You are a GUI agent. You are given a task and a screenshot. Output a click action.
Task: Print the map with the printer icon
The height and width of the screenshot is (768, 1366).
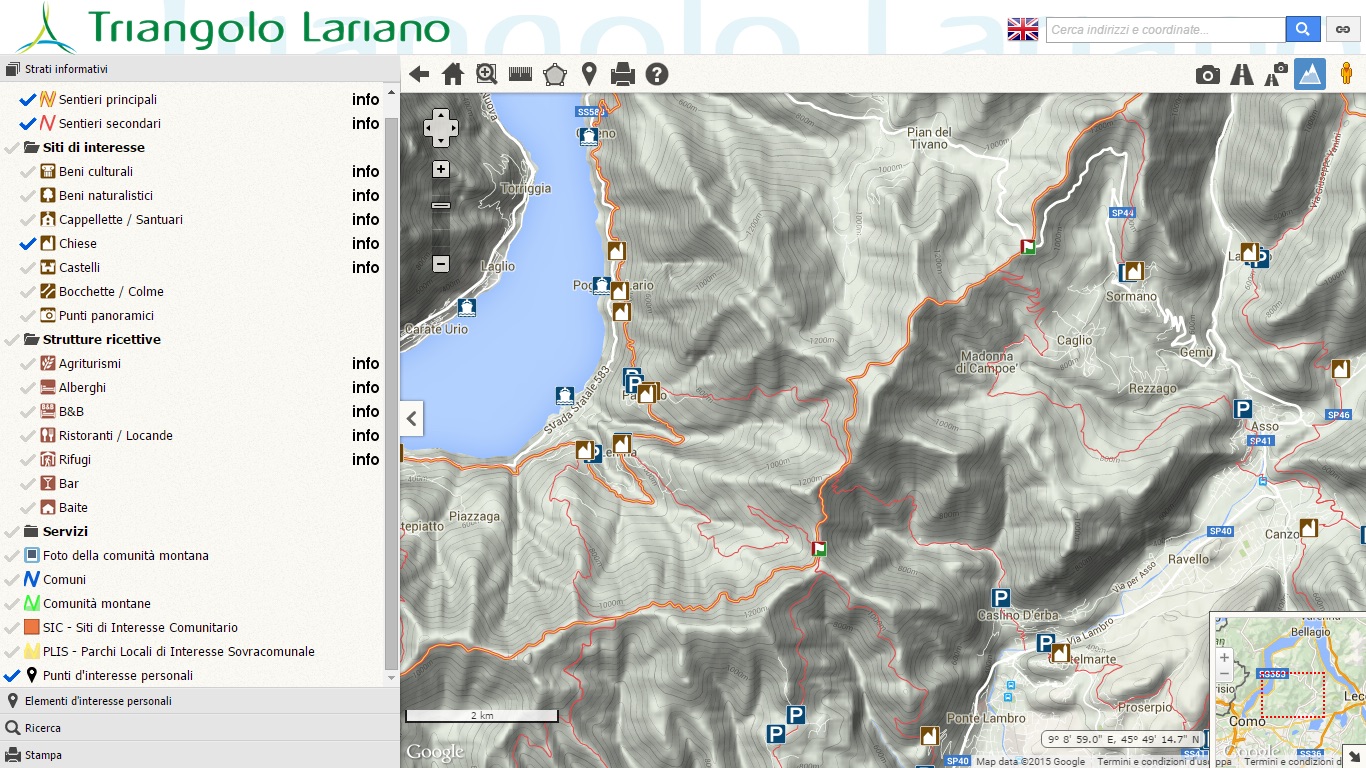click(622, 74)
